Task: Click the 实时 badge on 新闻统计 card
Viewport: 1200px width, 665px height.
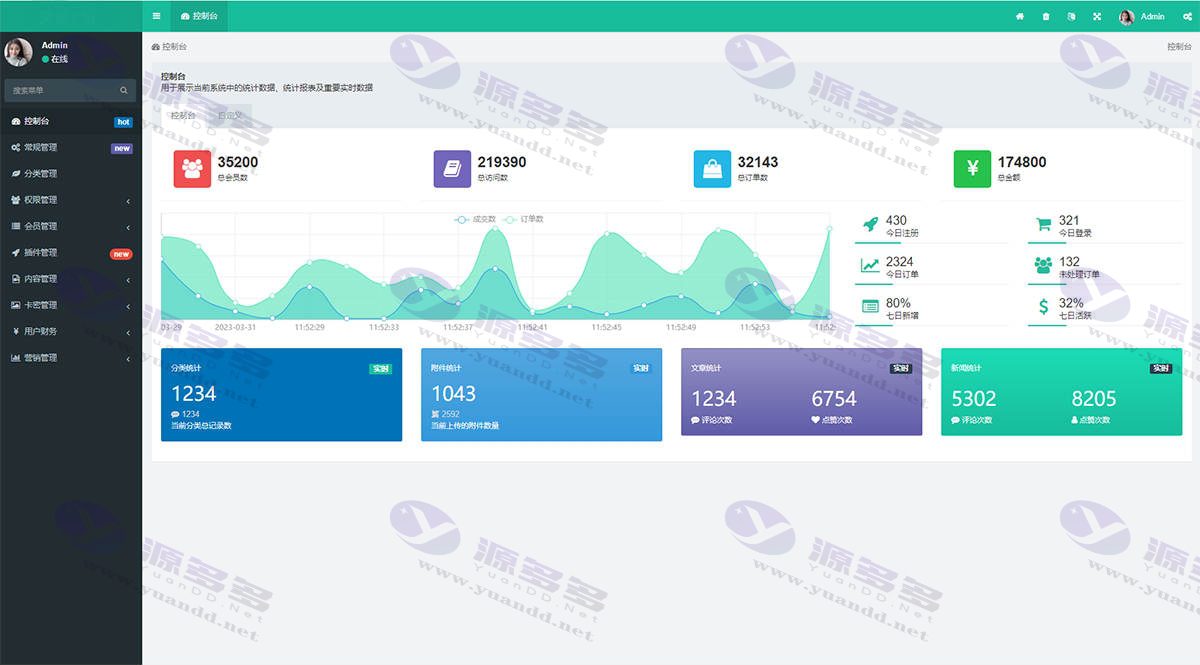Action: click(x=1160, y=368)
